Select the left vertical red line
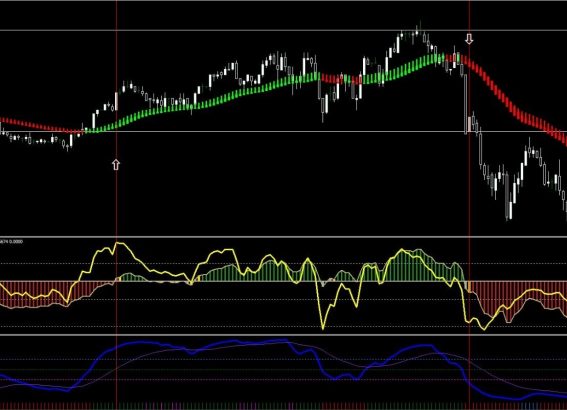The width and height of the screenshot is (567, 410). point(116,205)
